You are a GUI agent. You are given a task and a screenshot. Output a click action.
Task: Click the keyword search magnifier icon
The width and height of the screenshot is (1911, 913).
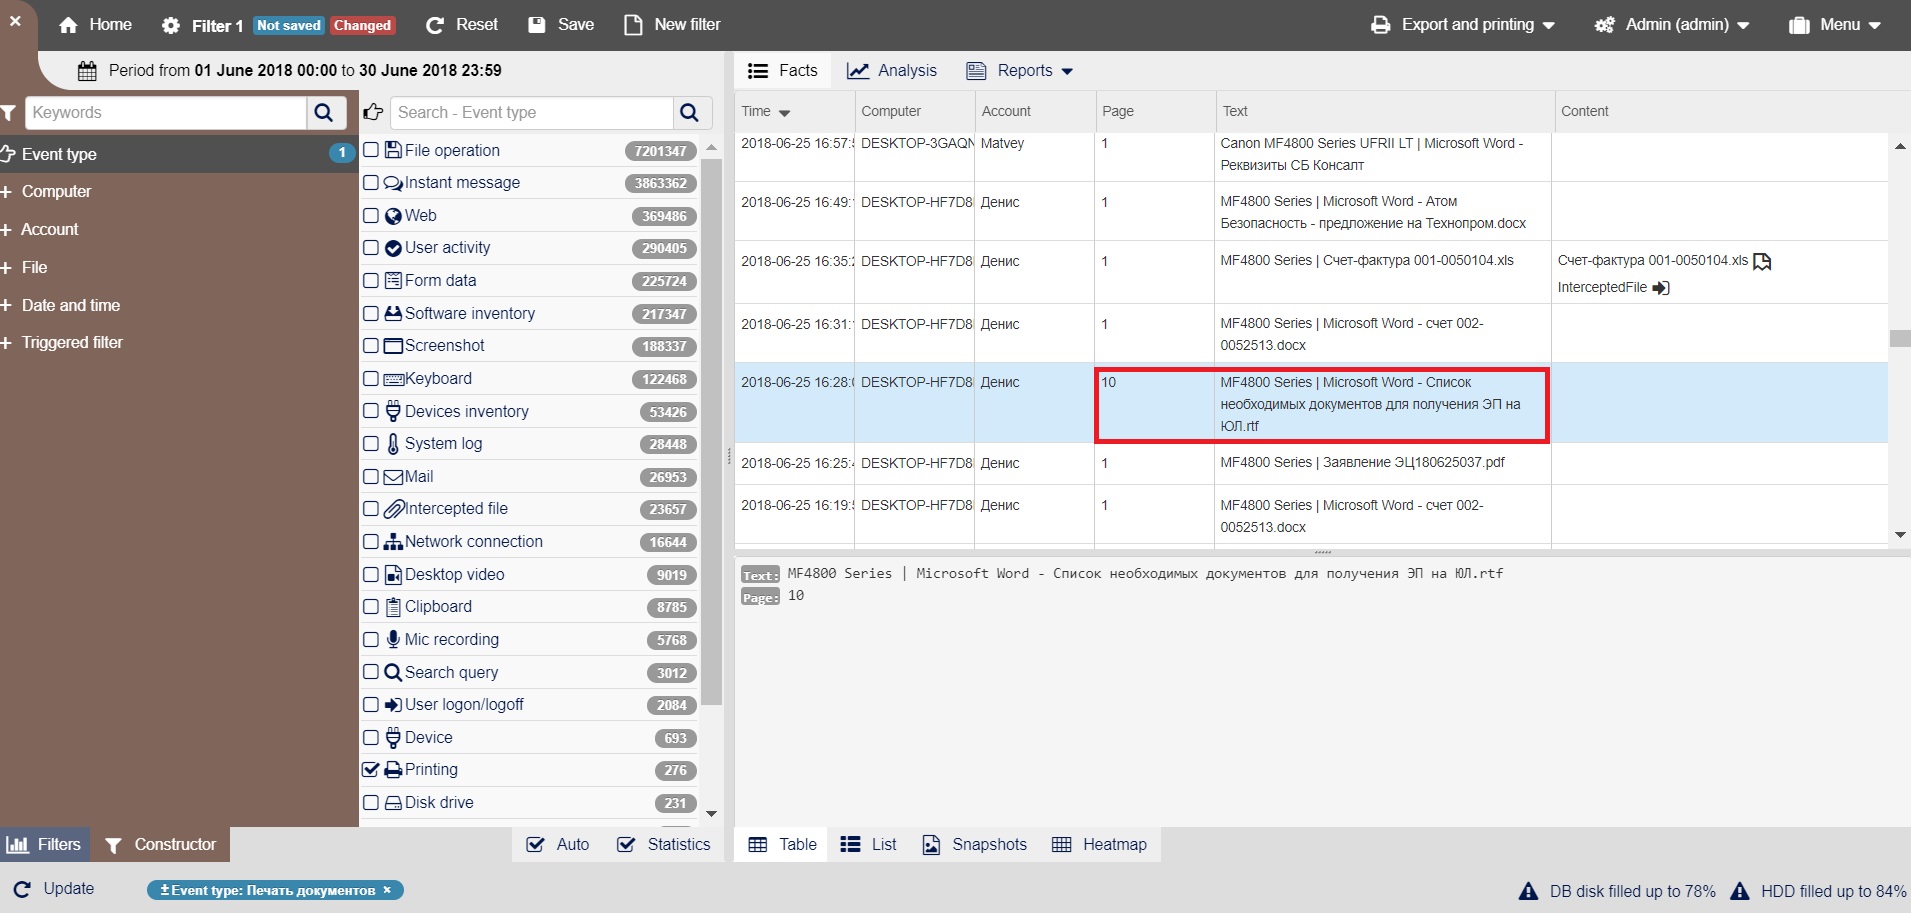[x=324, y=113]
